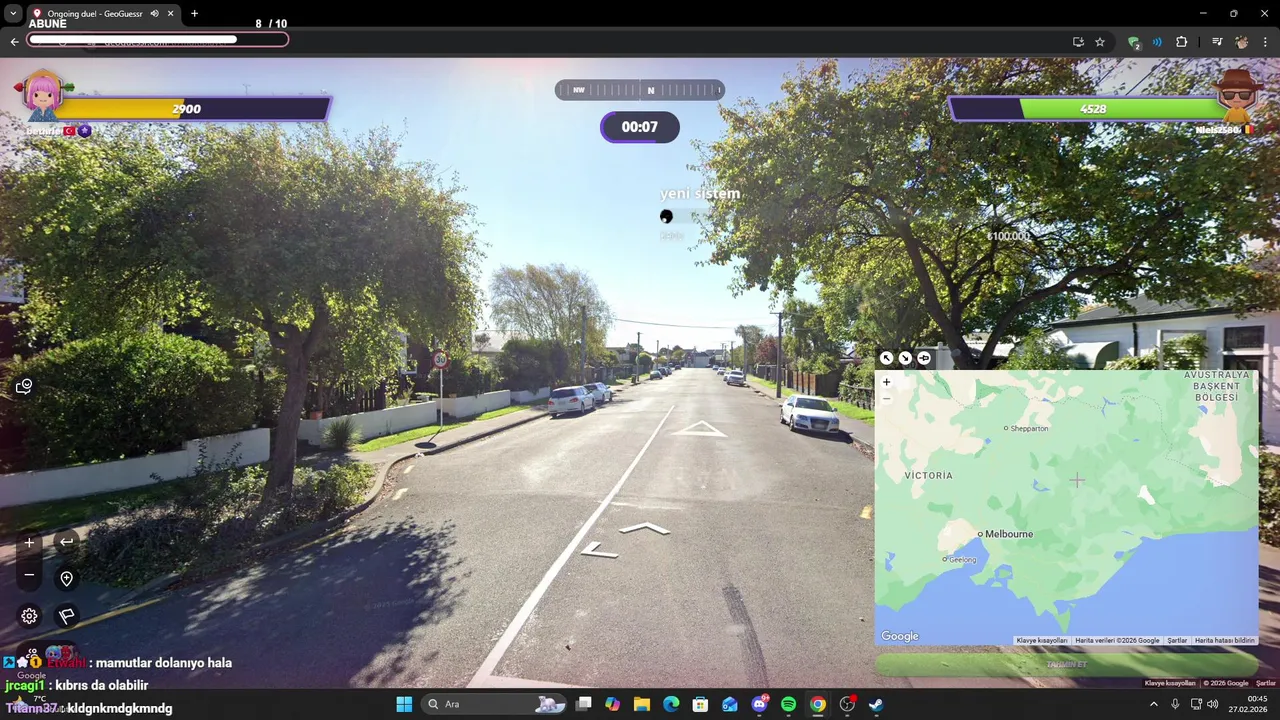Image resolution: width=1280 pixels, height=720 pixels.
Task: Open Harita hatası bildirin link
Action: 1224,640
